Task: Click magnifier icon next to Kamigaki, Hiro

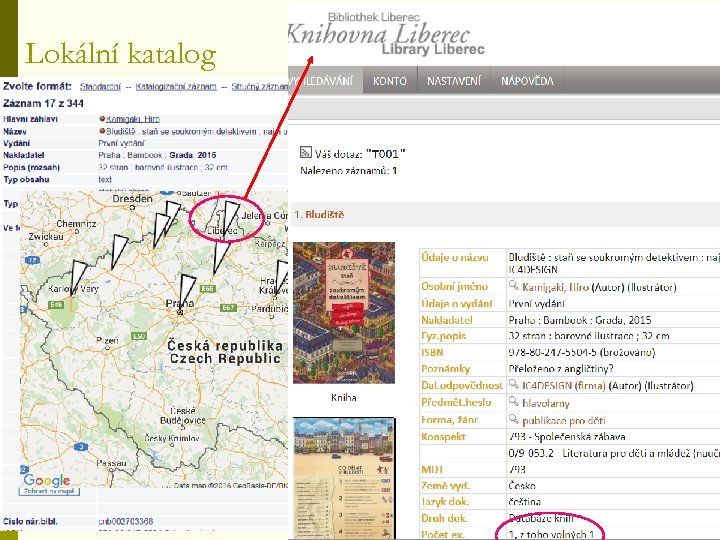Action: point(514,286)
